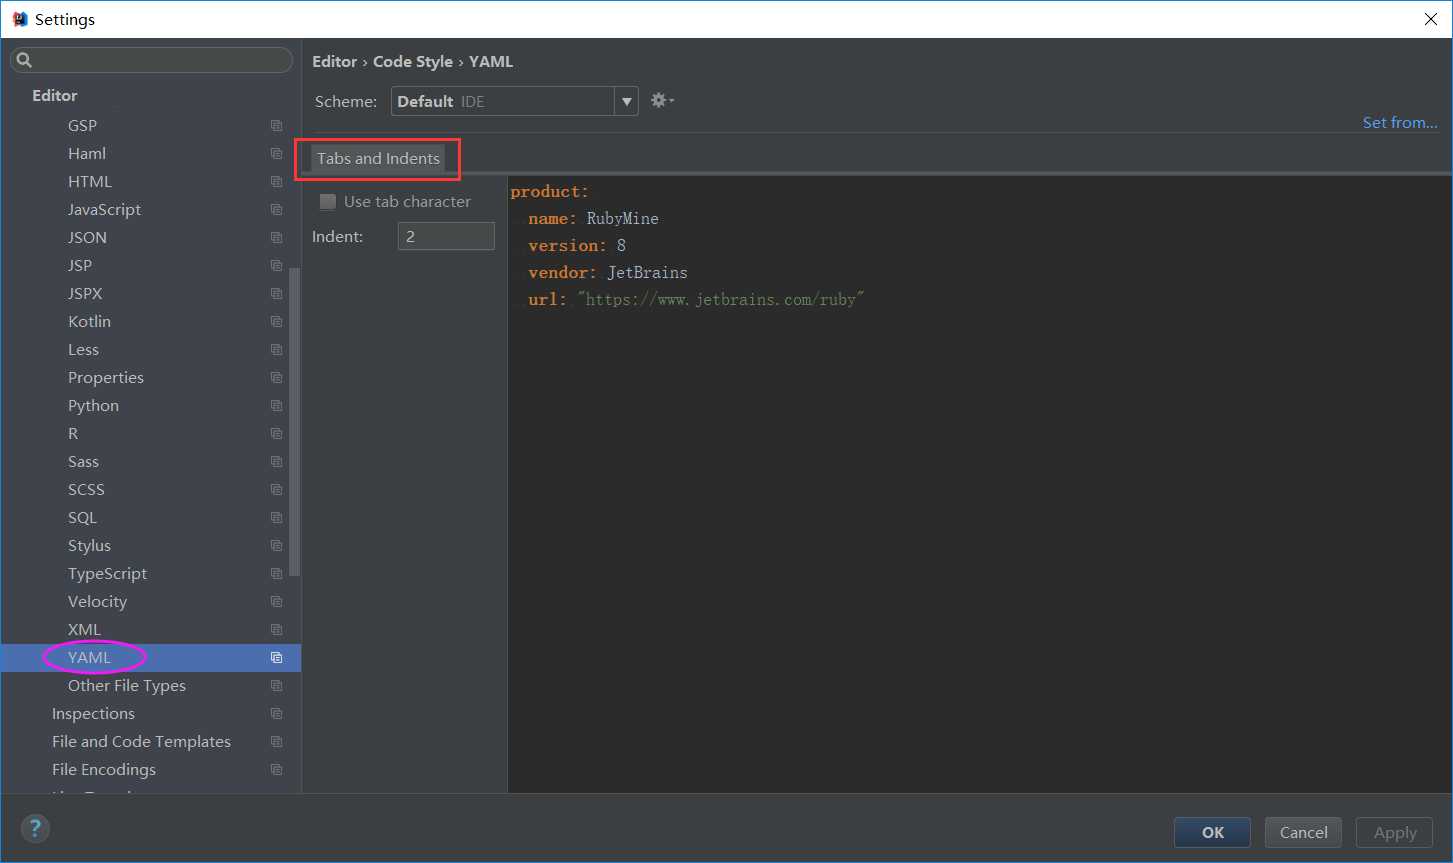Open the scheme gear actions menu

[662, 100]
